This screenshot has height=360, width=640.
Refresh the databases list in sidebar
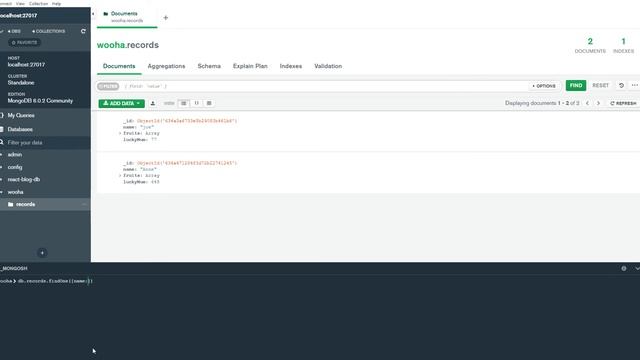click(x=83, y=31)
